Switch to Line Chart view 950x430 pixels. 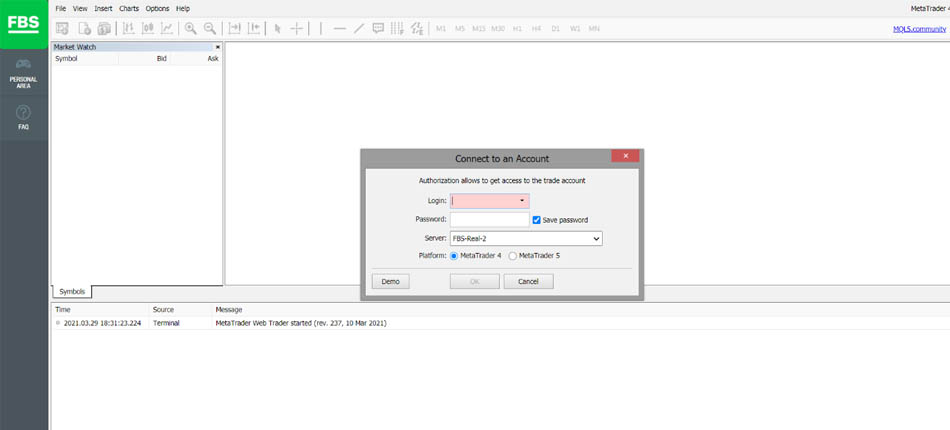pos(167,28)
